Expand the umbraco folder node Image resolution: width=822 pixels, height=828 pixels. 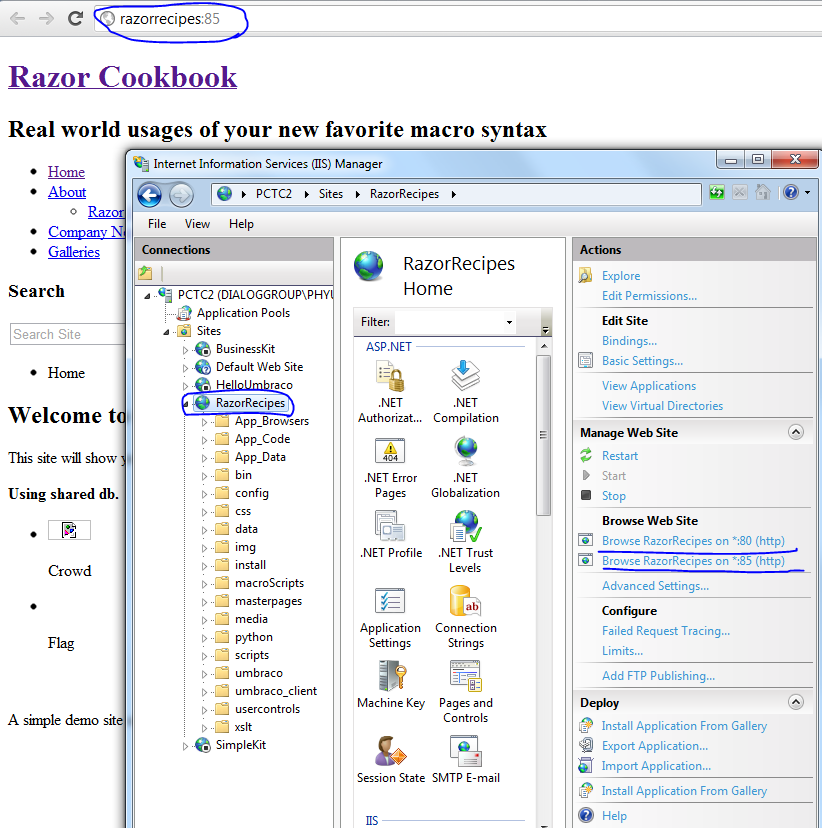click(x=204, y=674)
